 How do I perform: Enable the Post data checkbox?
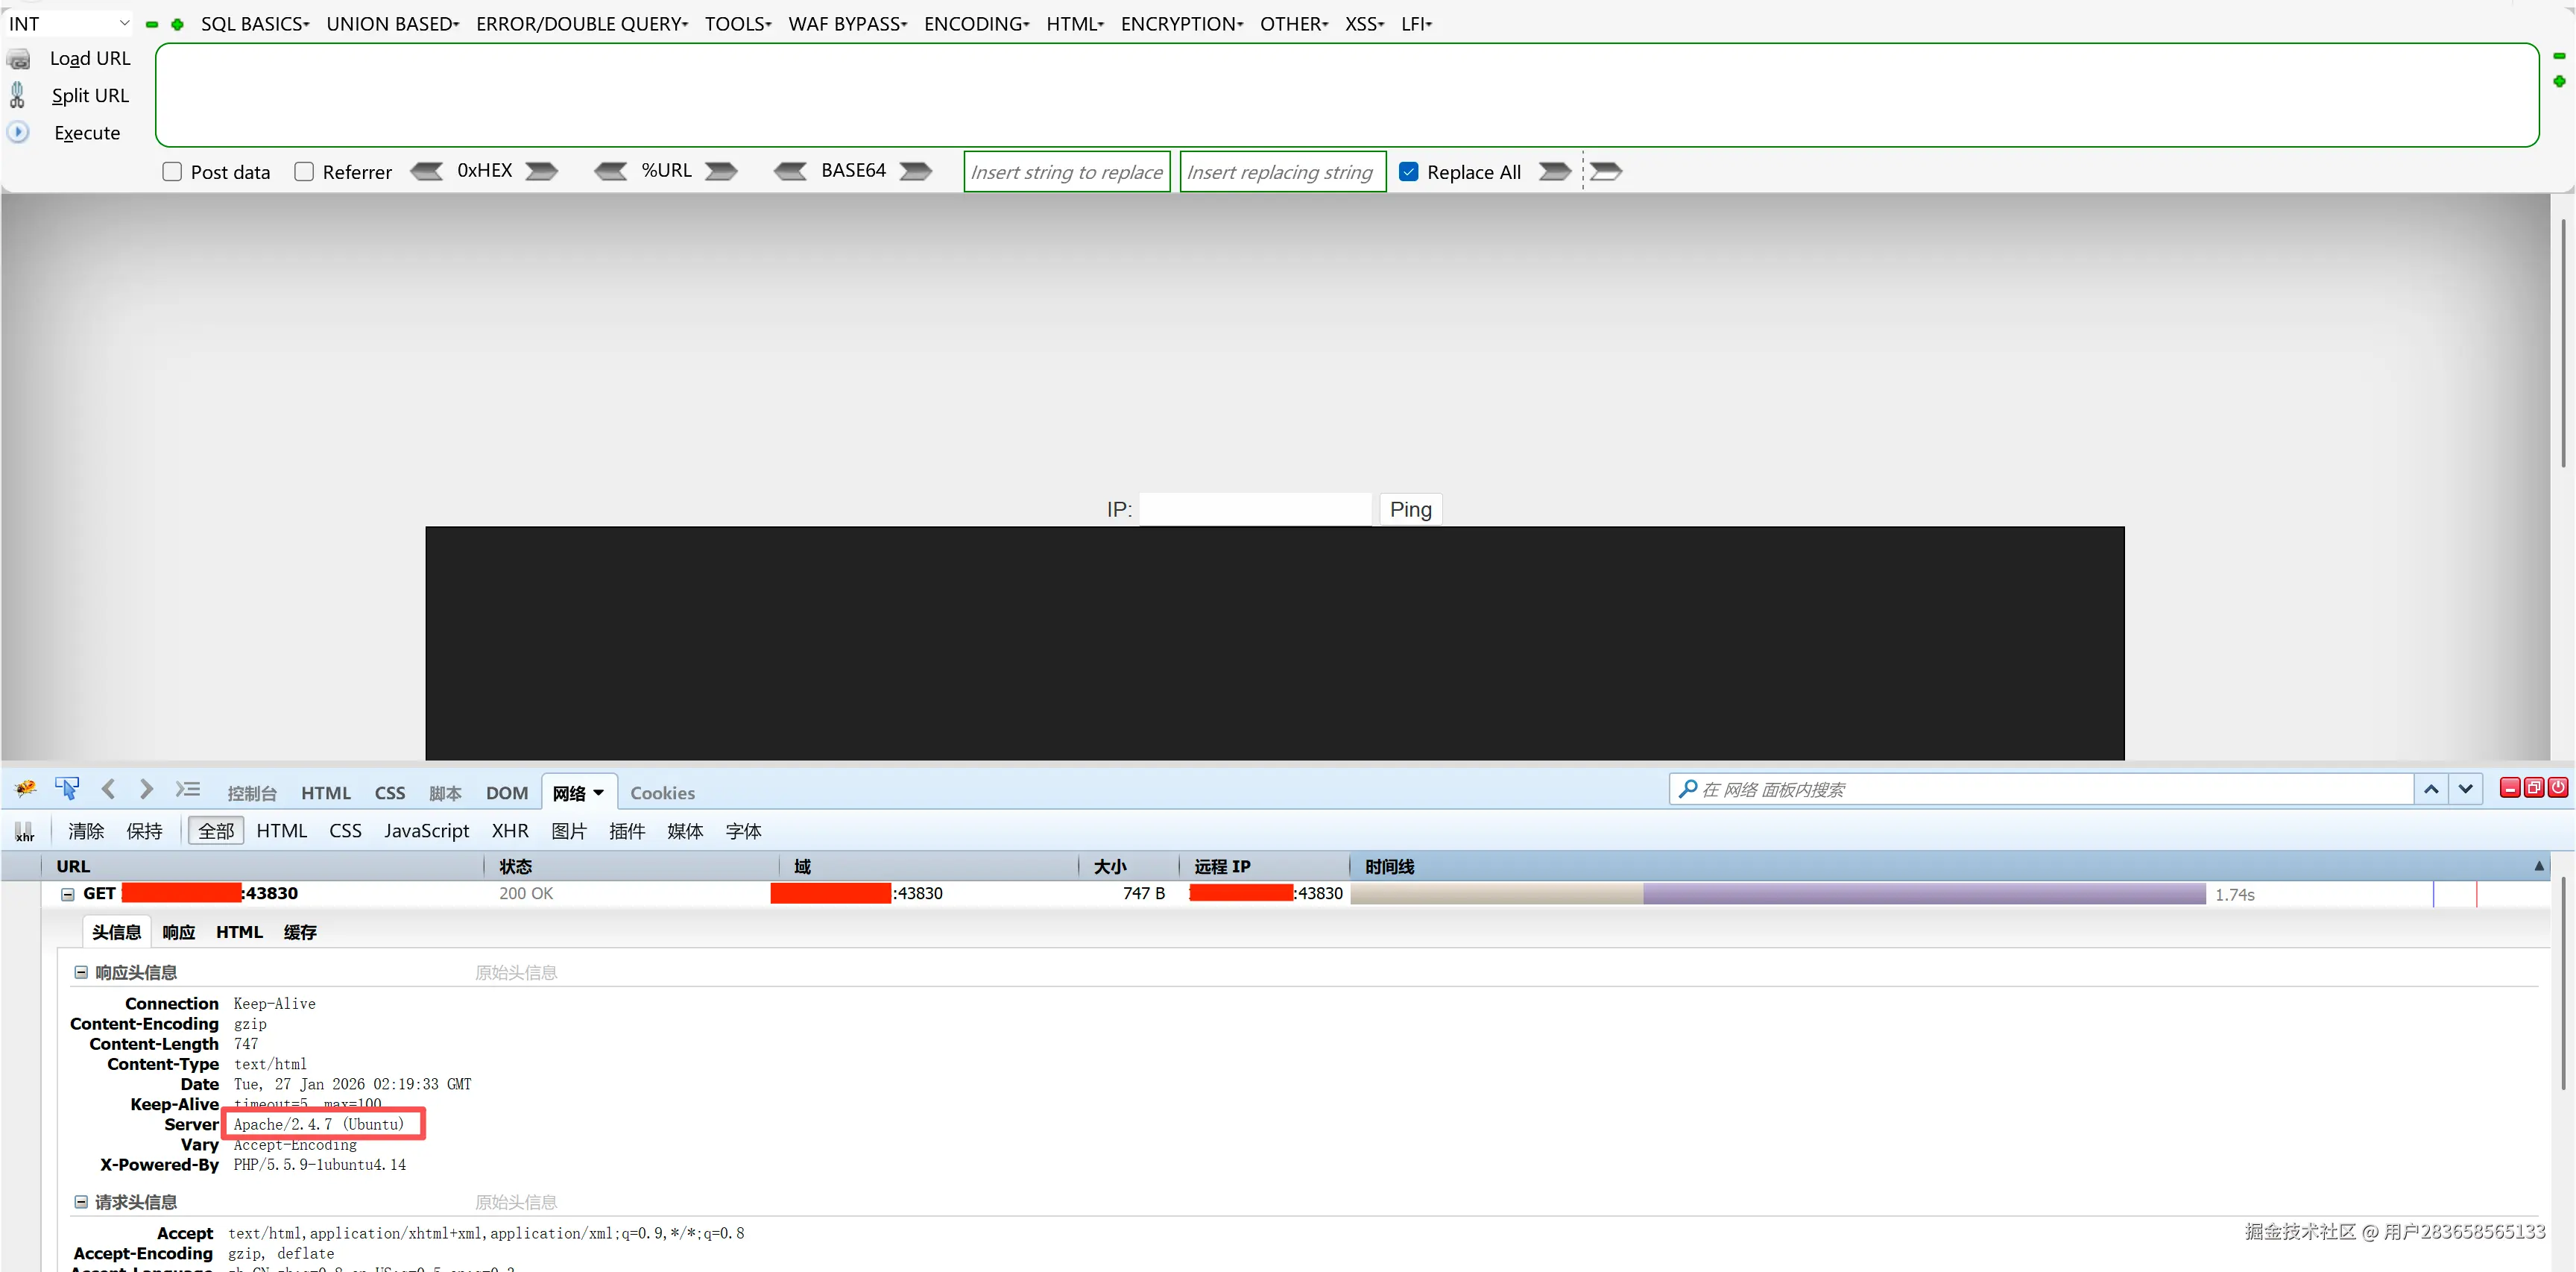(x=172, y=172)
